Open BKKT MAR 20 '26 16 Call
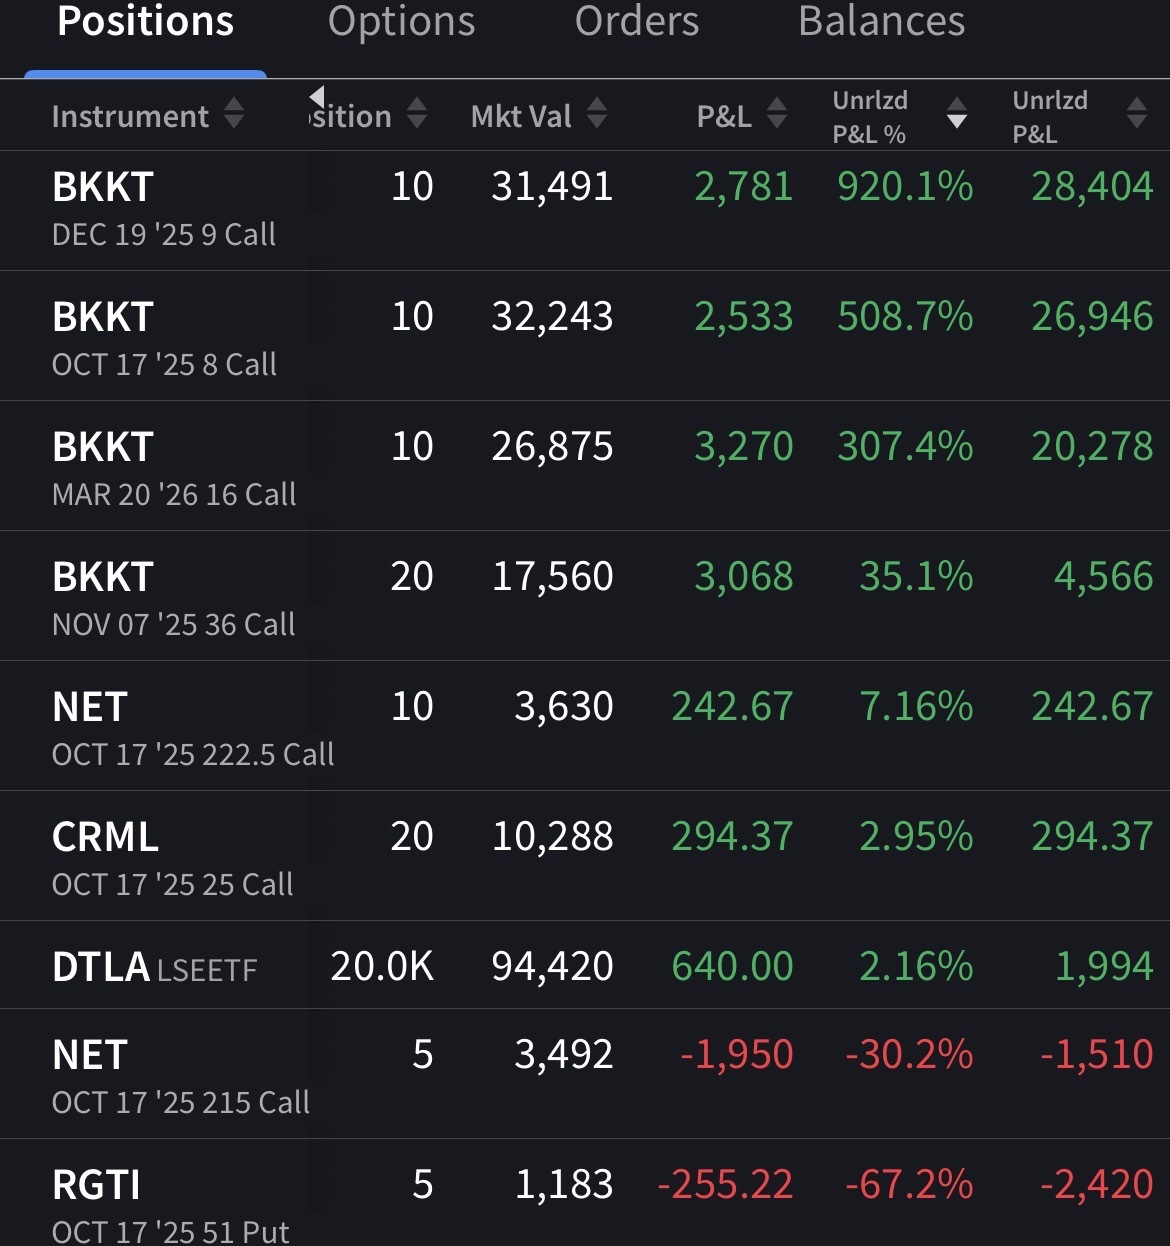Image resolution: width=1170 pixels, height=1246 pixels. [174, 469]
